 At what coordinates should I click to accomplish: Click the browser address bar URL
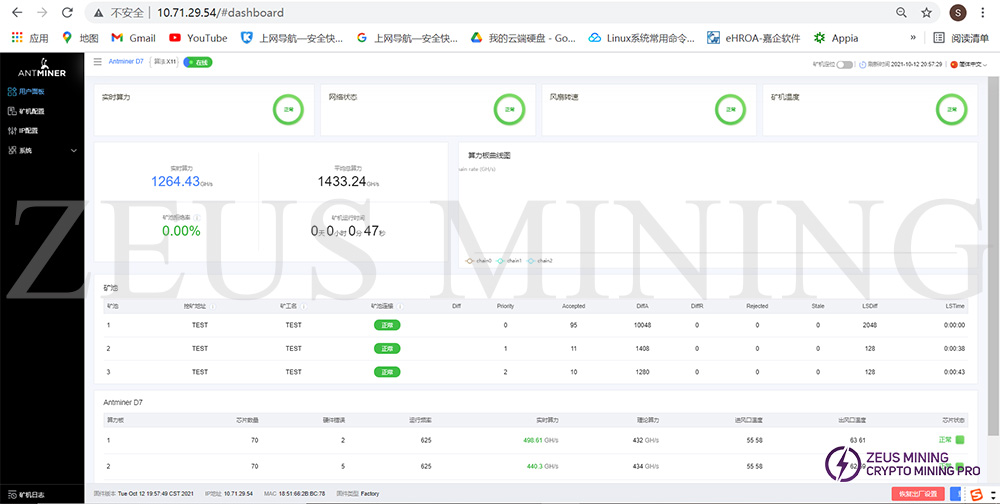pos(220,13)
